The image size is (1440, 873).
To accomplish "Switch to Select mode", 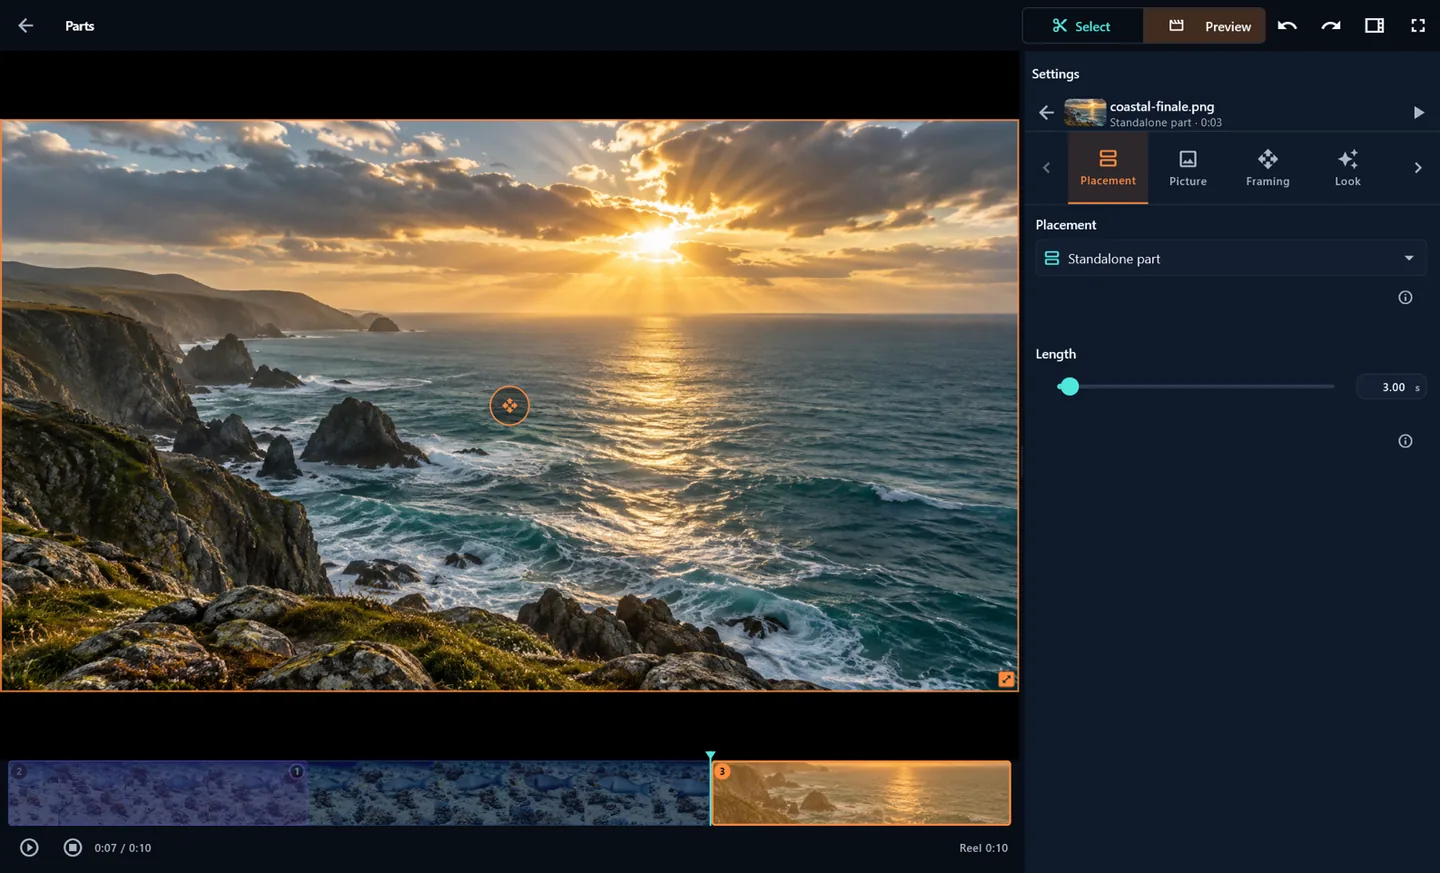I will 1082,26.
